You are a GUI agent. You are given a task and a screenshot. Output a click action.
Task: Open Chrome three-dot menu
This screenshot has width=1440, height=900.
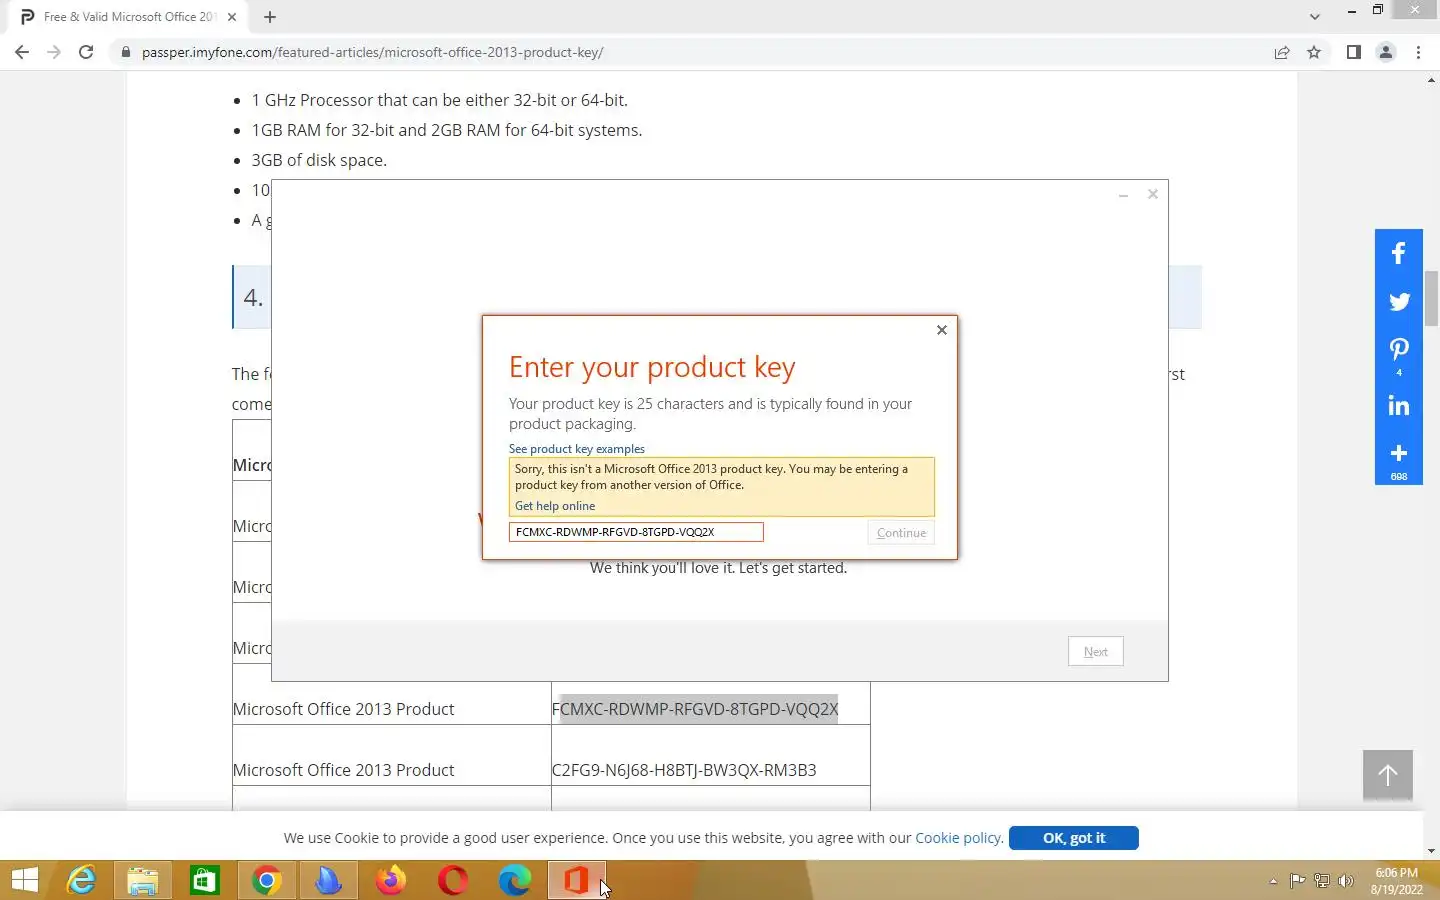point(1418,52)
